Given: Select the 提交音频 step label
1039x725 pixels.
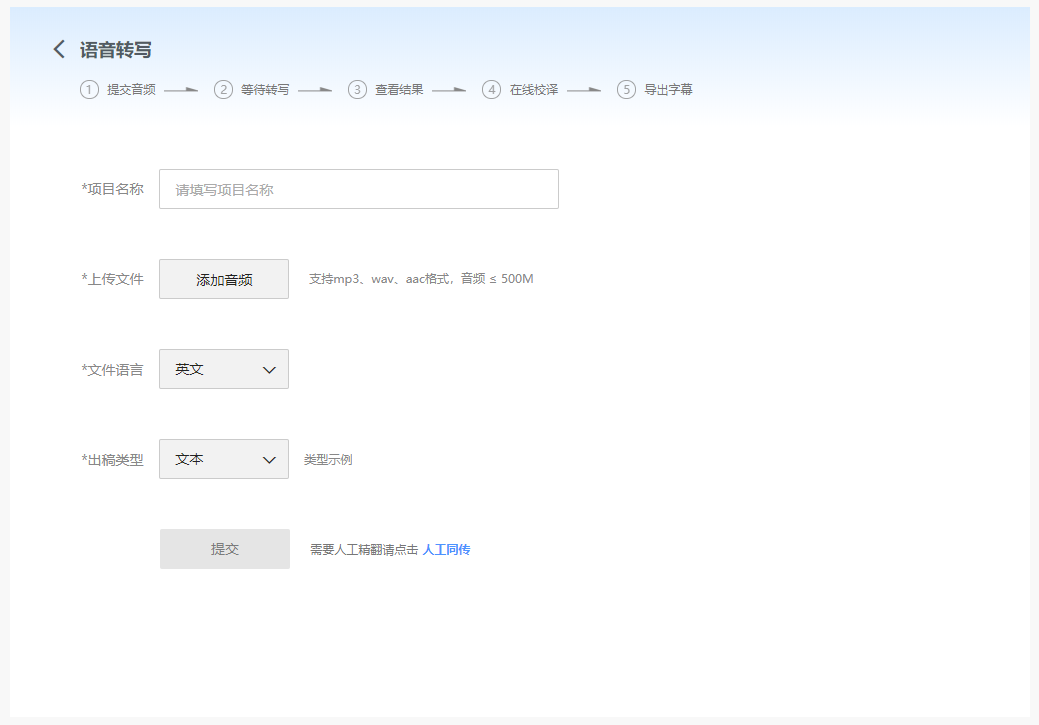Looking at the screenshot, I should pos(131,89).
